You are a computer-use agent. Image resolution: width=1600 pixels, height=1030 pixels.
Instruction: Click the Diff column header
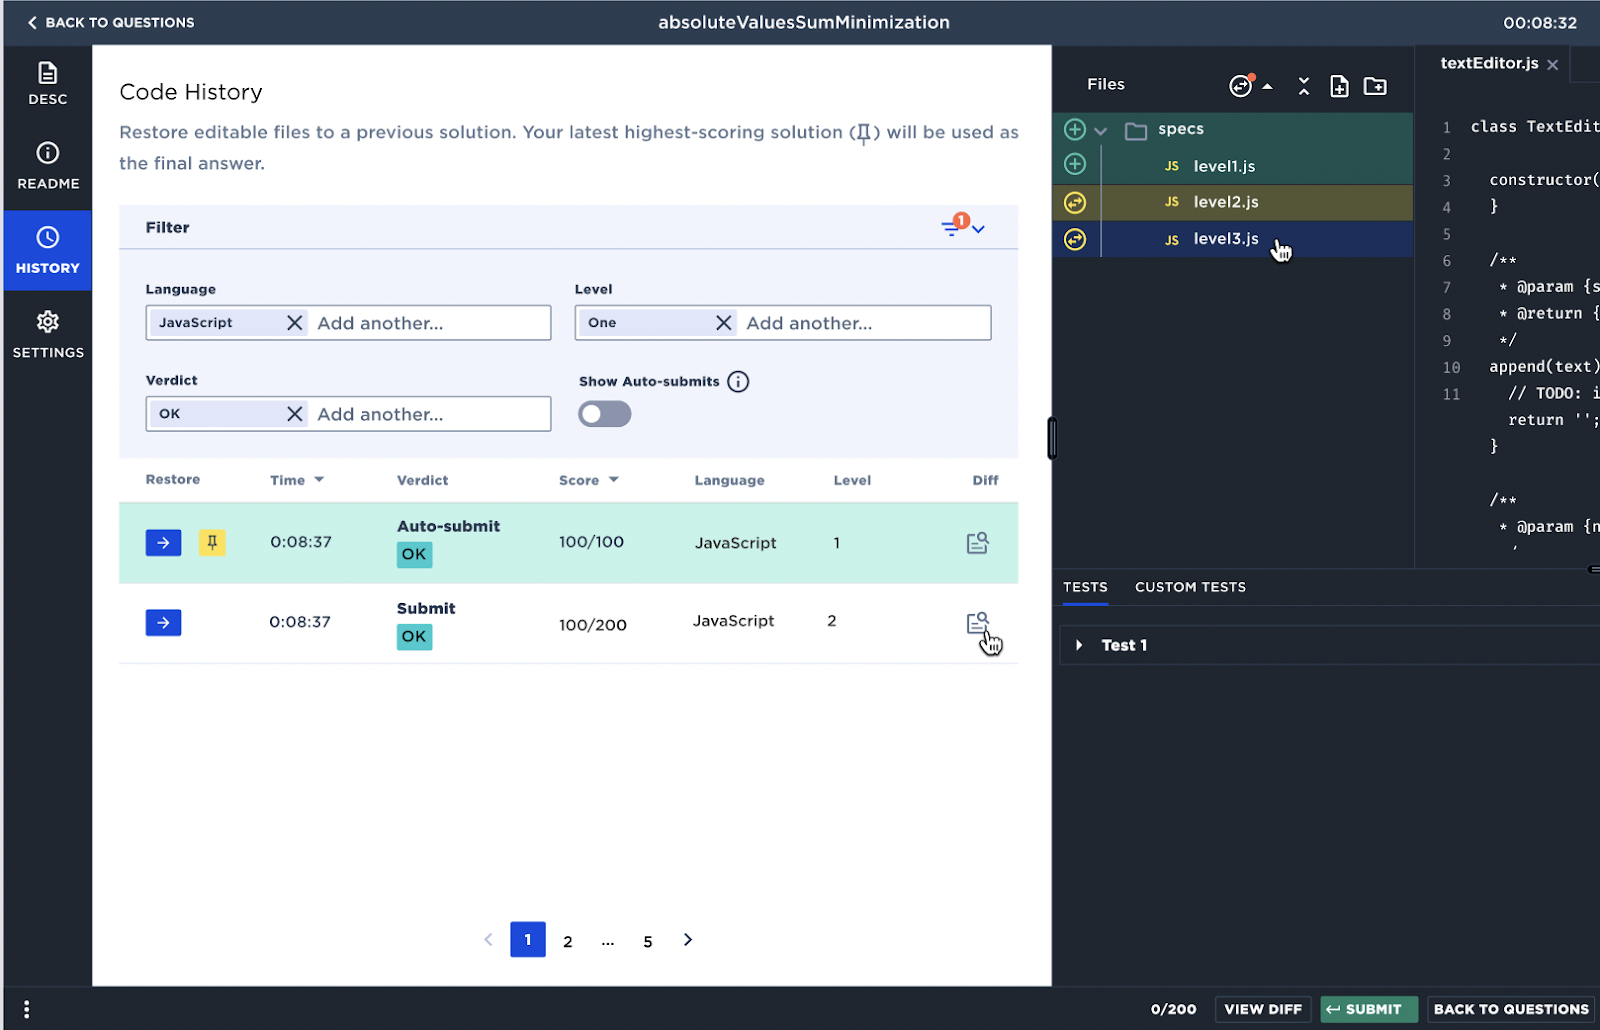(x=985, y=480)
